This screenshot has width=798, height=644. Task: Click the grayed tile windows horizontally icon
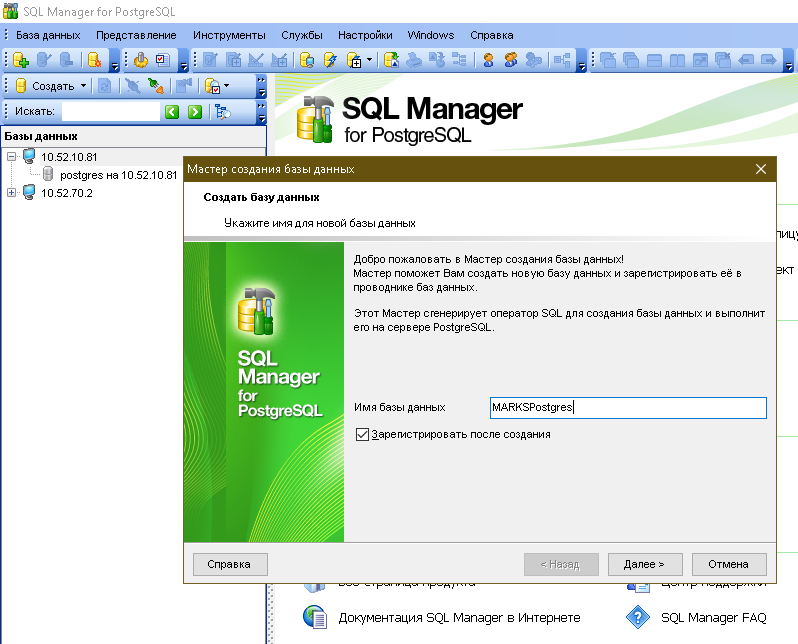point(654,60)
